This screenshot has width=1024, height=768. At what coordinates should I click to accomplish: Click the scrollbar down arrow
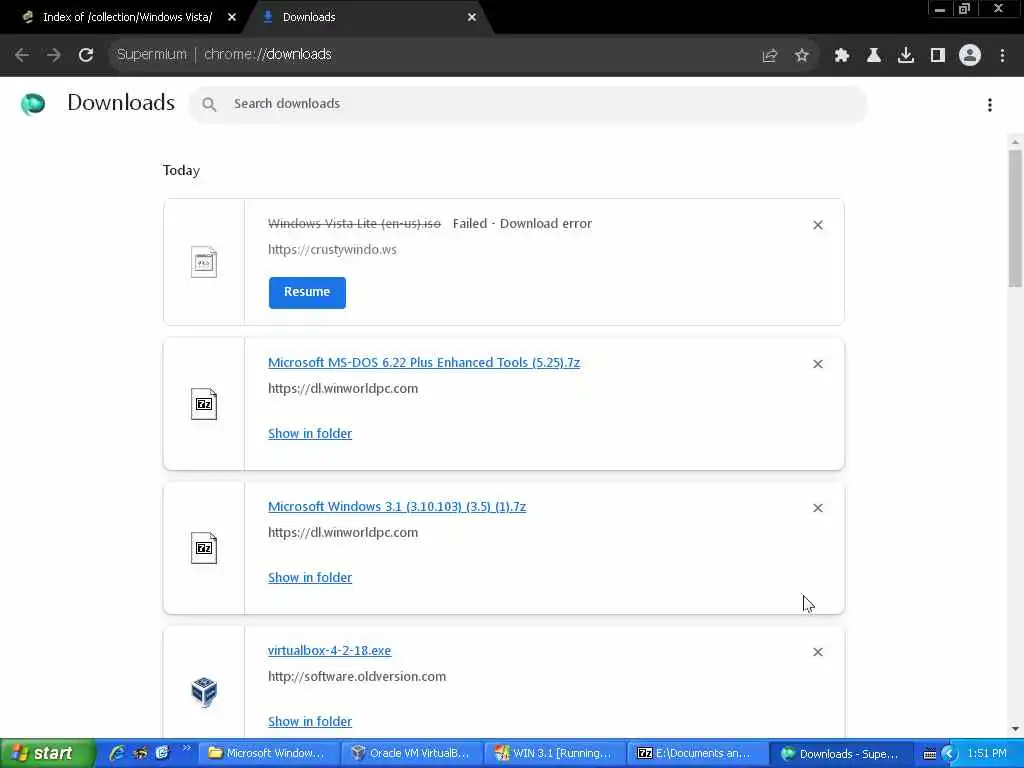click(1015, 729)
